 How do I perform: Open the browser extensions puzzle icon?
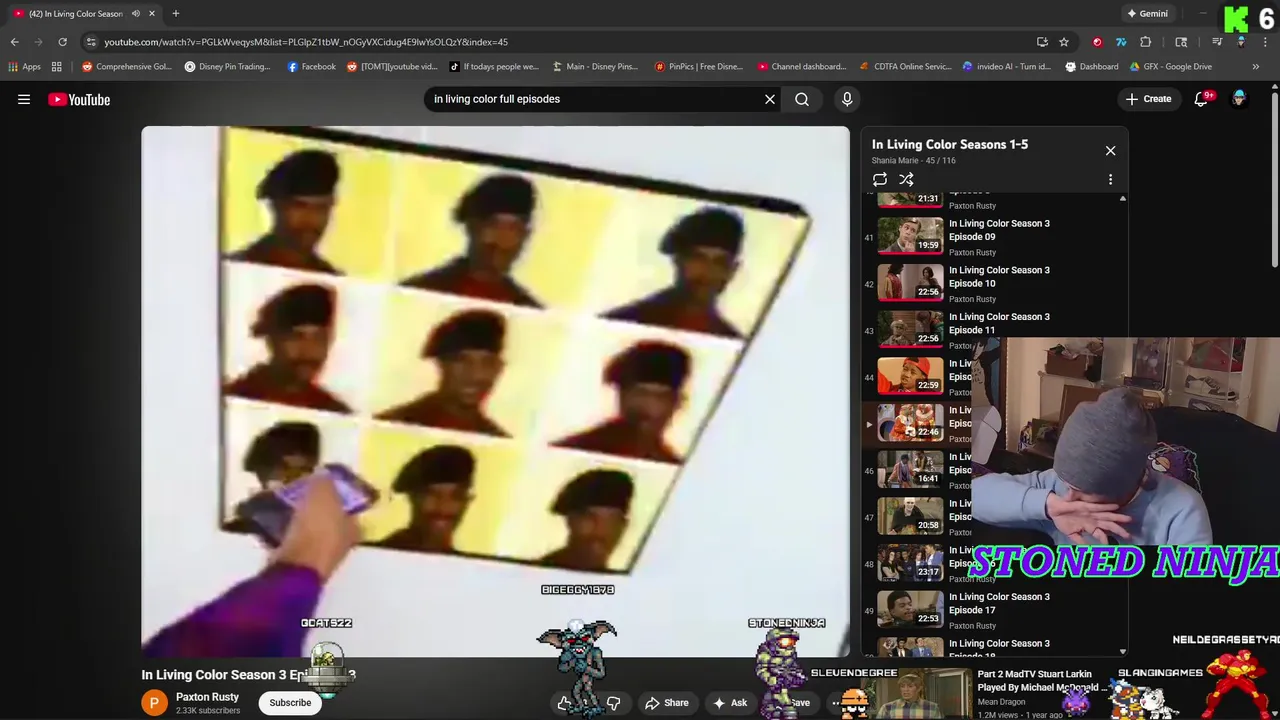tap(1146, 42)
